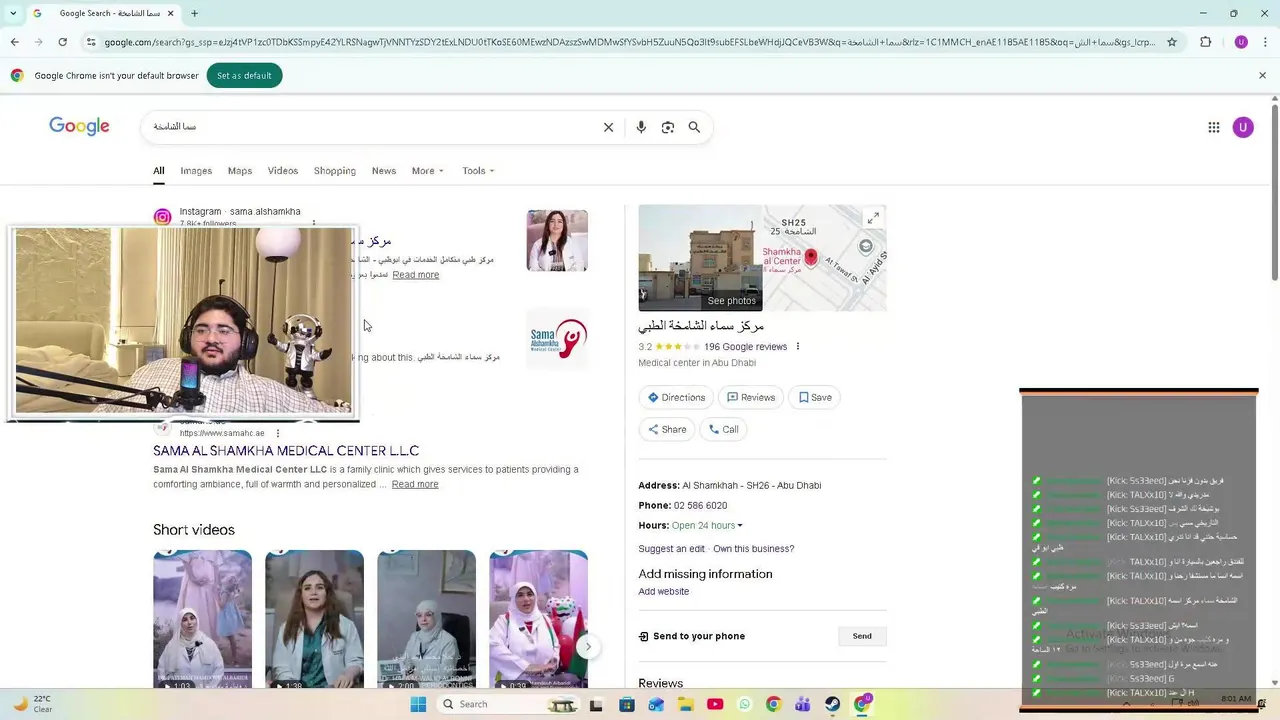
Task: Play the first short video thumbnail
Action: pos(202,619)
